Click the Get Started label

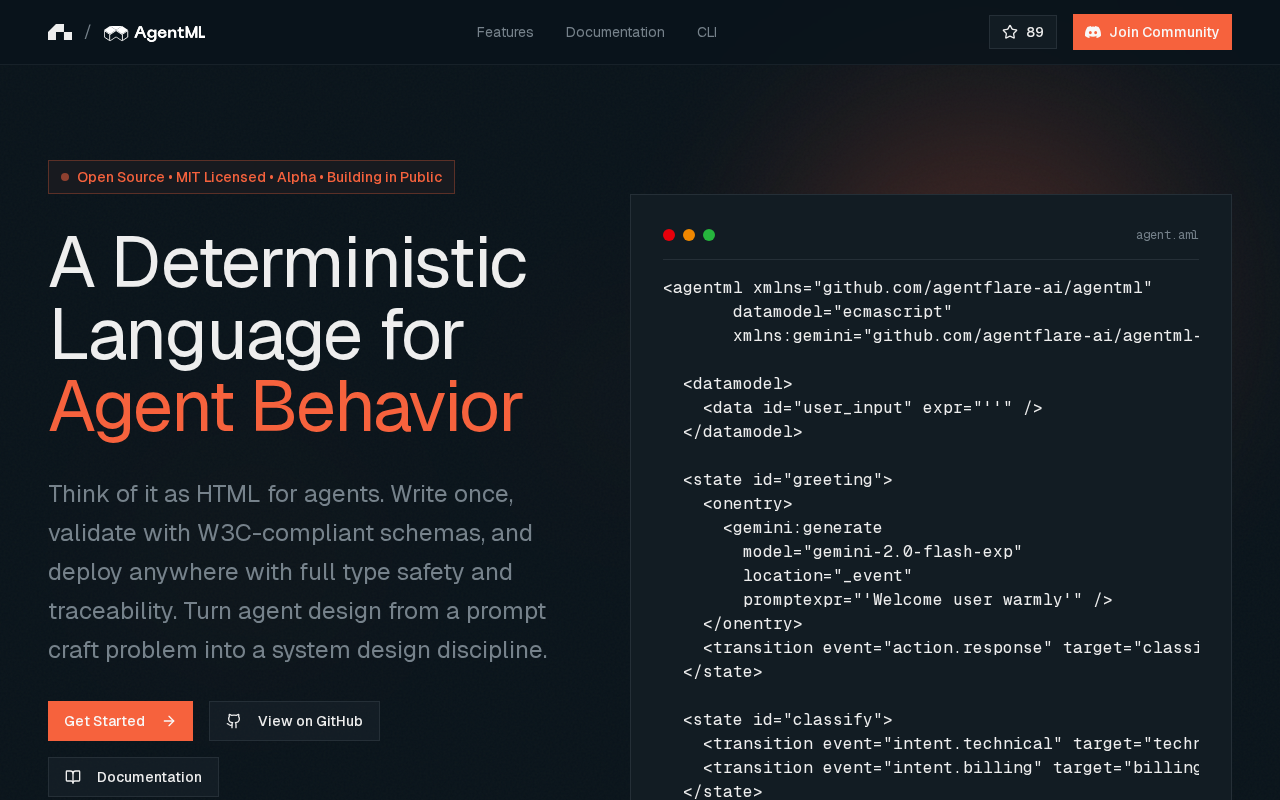104,721
